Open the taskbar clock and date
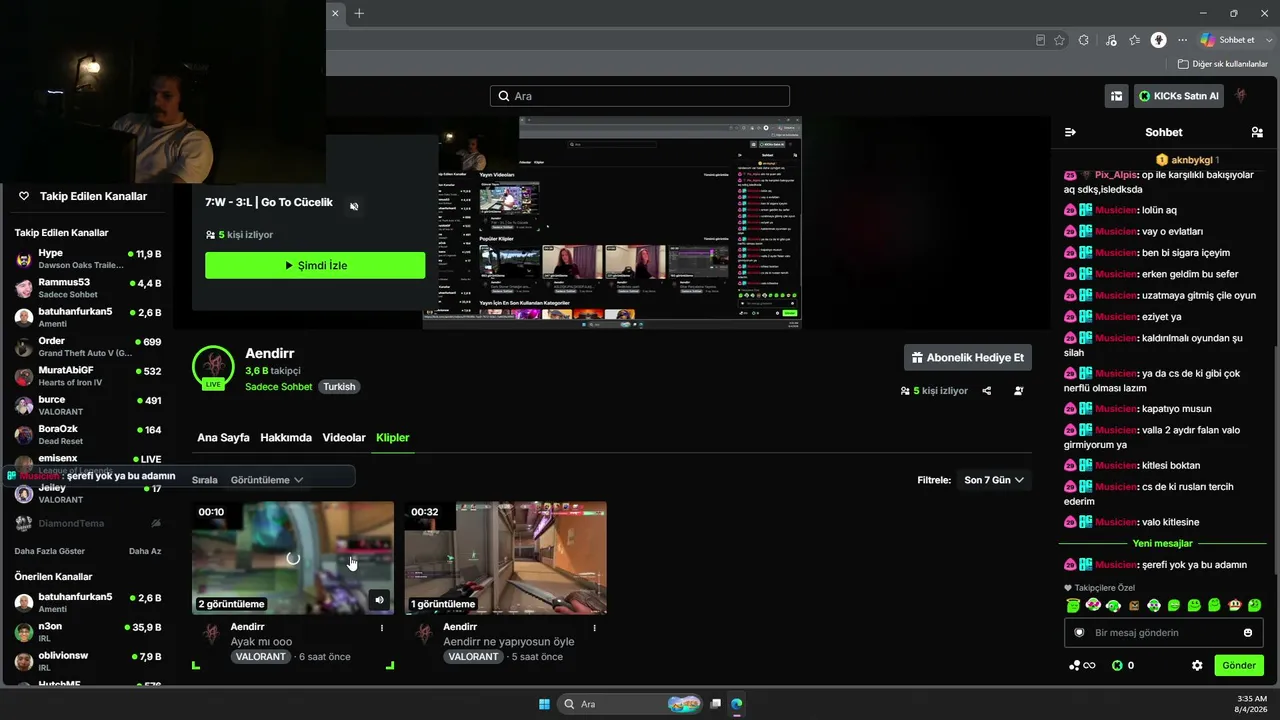The height and width of the screenshot is (720, 1280). click(x=1252, y=704)
